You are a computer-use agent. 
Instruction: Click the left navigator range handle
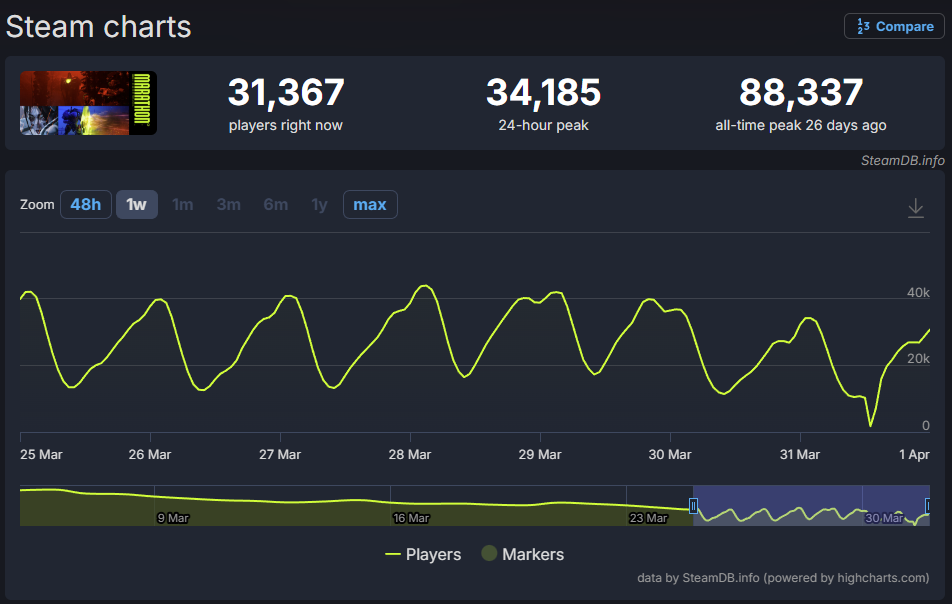tap(693, 505)
